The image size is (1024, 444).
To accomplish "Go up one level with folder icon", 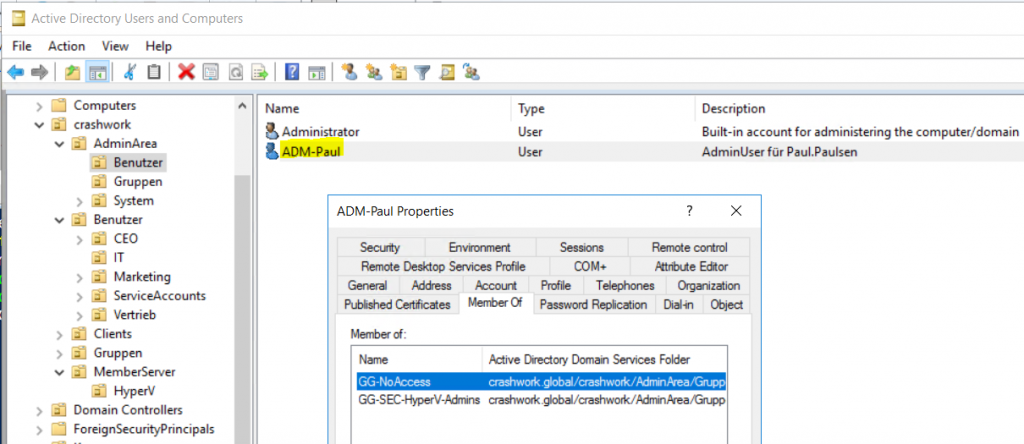I will click(72, 72).
